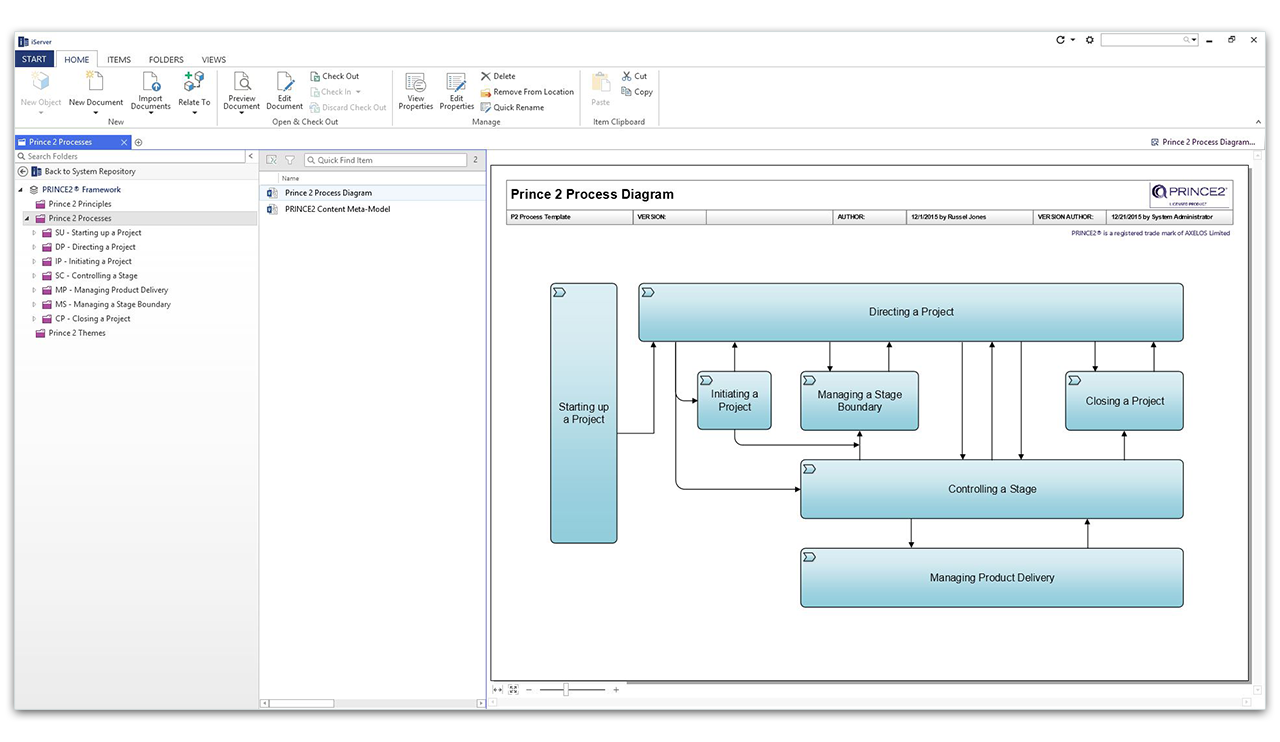1280x742 pixels.
Task: Open settings gear in title bar
Action: [1090, 40]
